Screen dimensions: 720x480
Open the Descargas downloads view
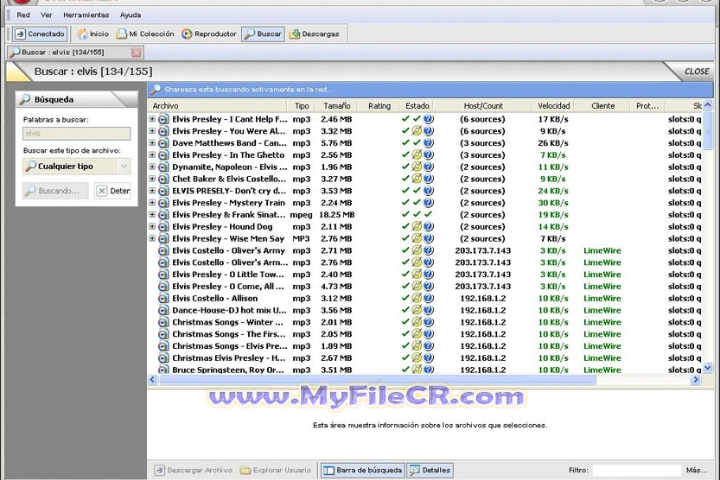coord(314,34)
